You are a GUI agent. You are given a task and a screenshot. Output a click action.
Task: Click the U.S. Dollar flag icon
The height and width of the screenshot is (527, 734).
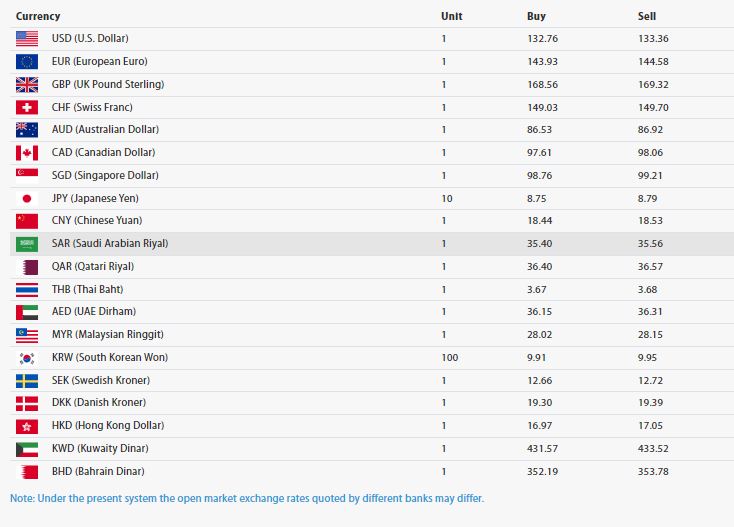(x=27, y=38)
